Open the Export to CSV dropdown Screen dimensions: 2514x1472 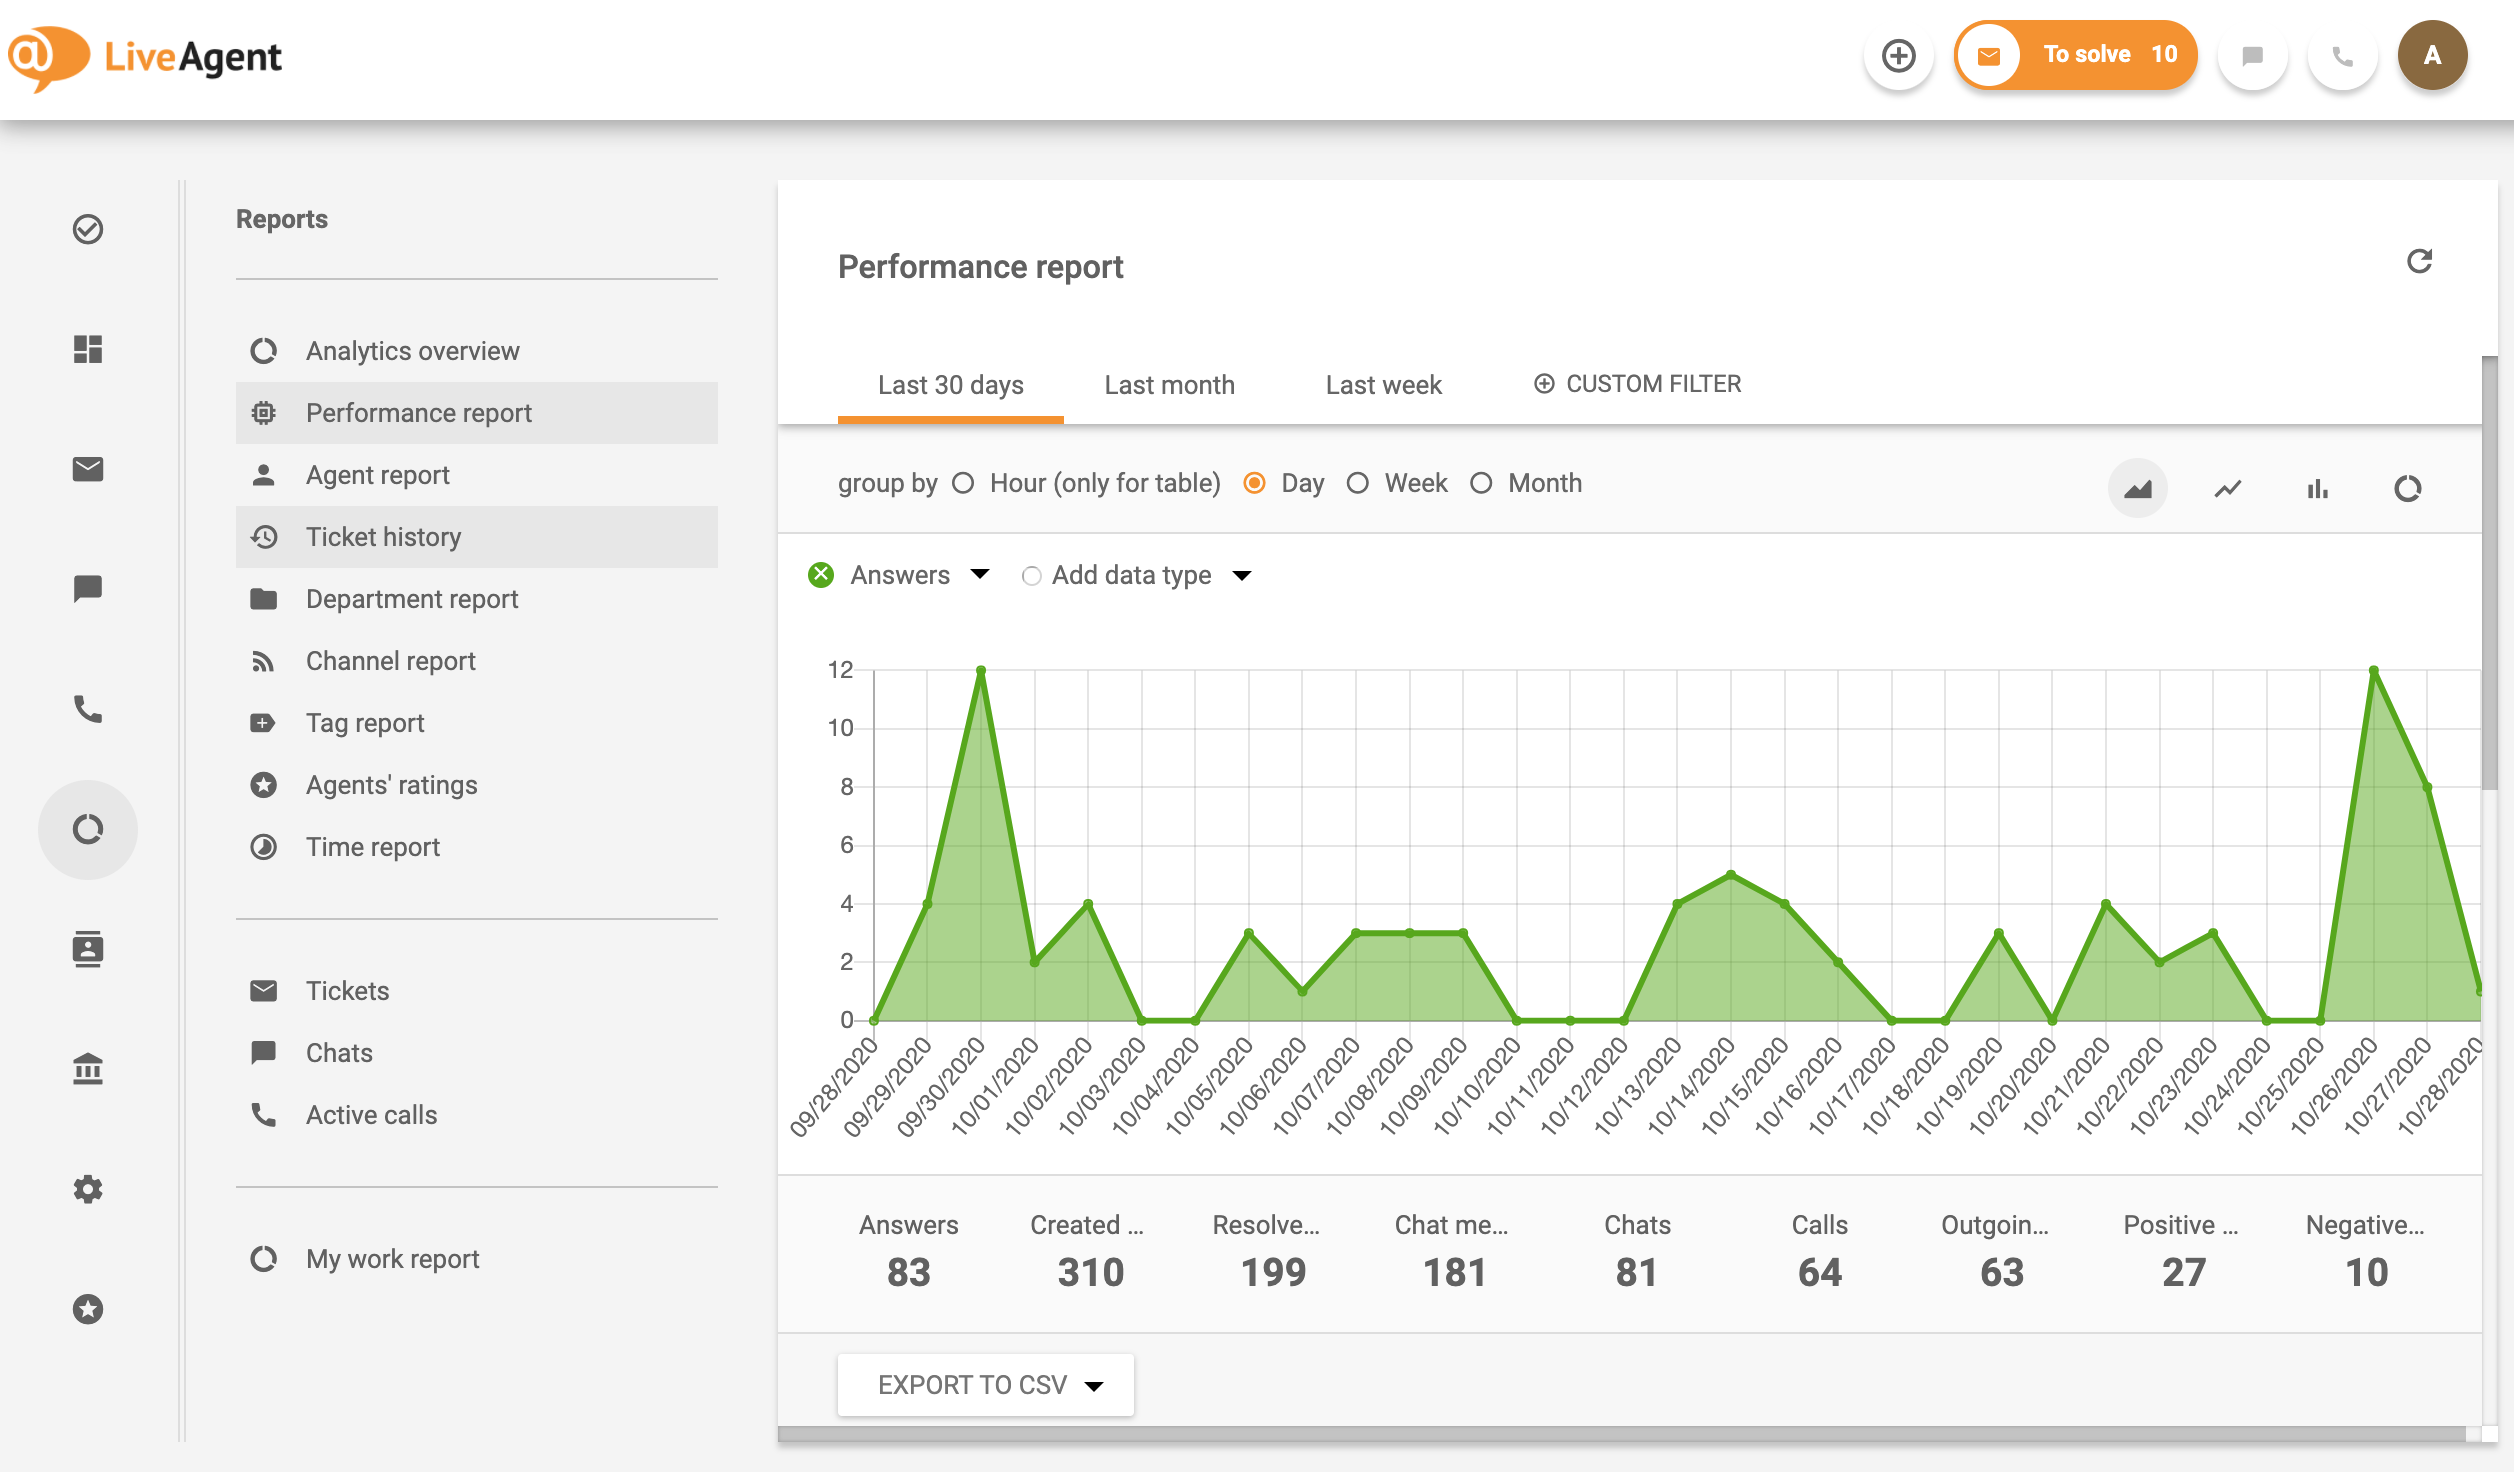[x=1094, y=1384]
